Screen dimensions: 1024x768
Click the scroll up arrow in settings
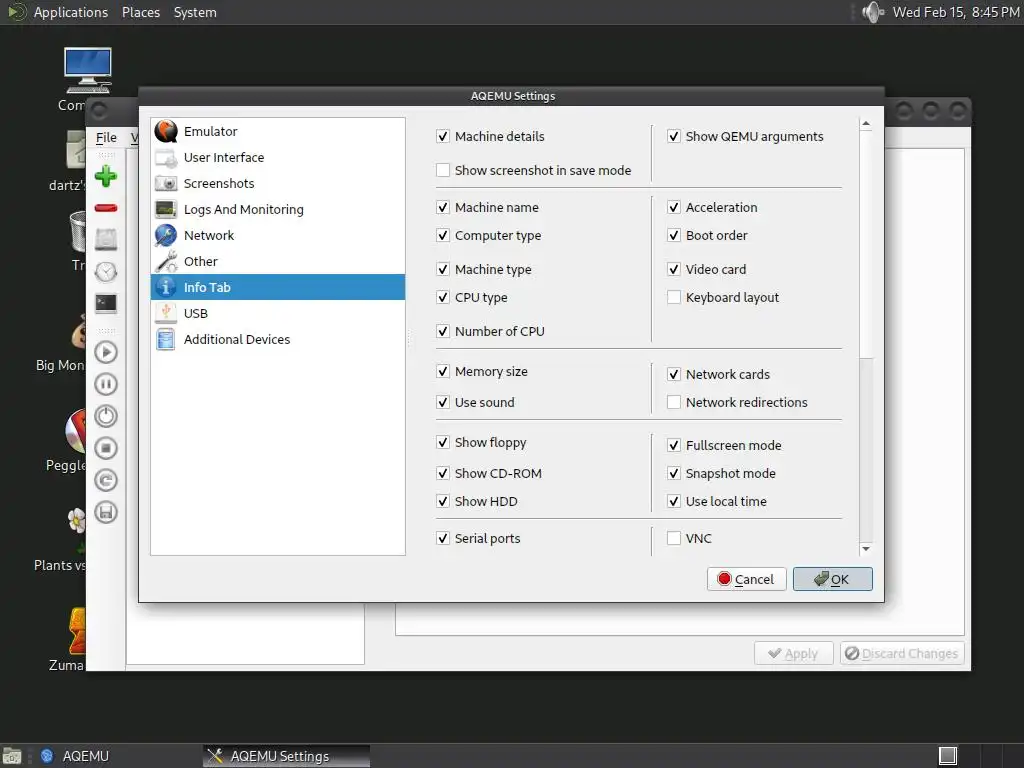point(866,123)
